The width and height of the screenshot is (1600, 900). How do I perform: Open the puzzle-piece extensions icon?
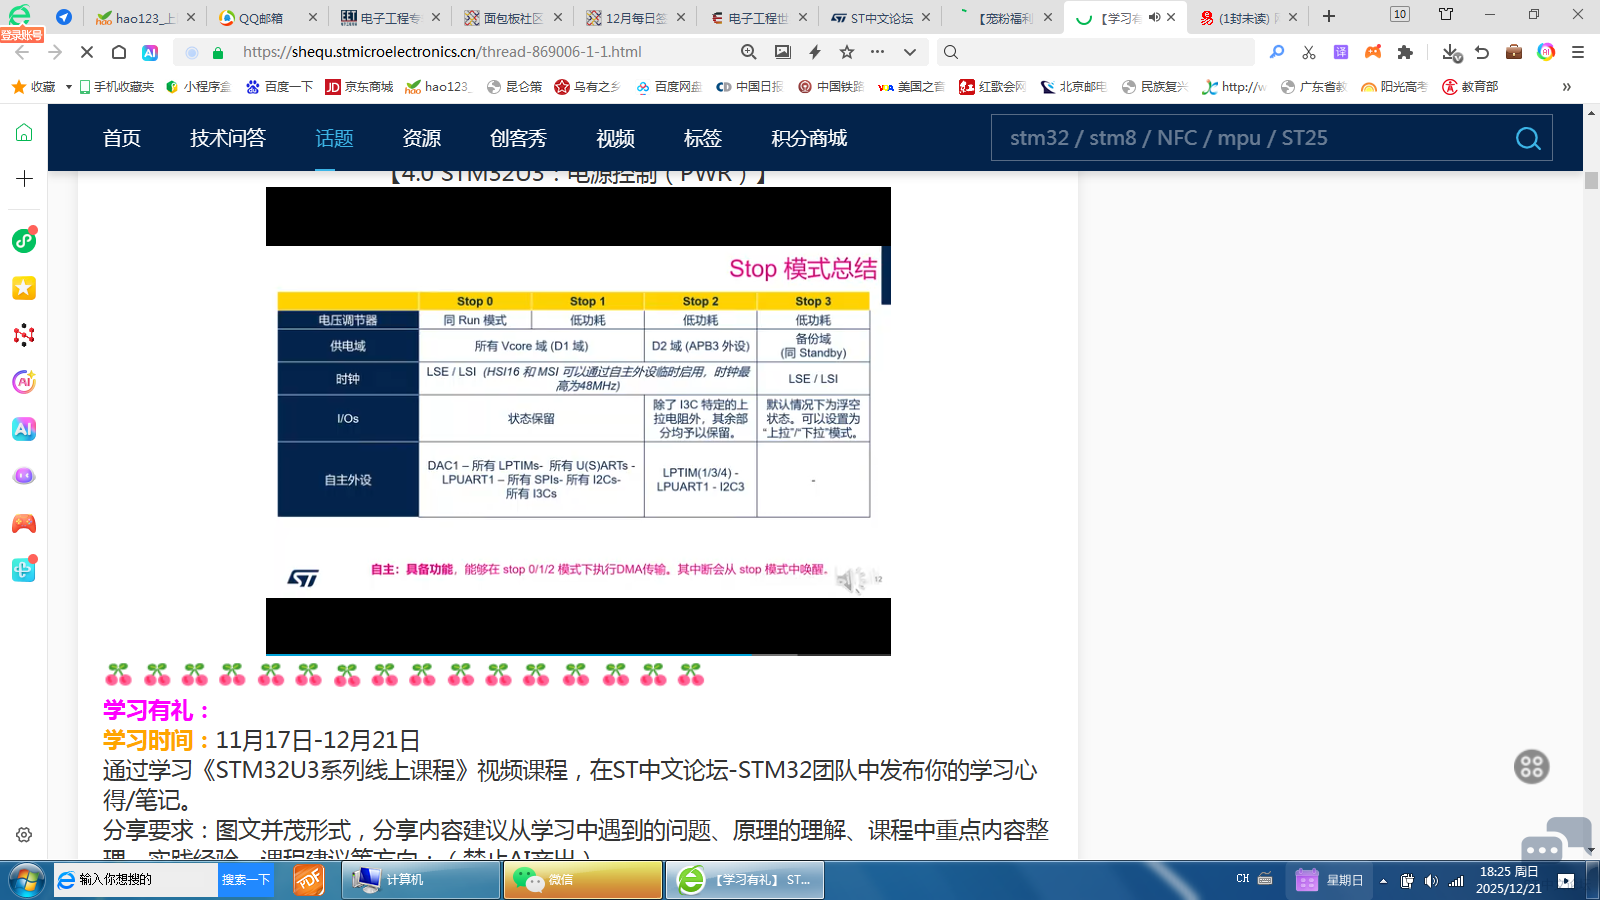(1405, 52)
